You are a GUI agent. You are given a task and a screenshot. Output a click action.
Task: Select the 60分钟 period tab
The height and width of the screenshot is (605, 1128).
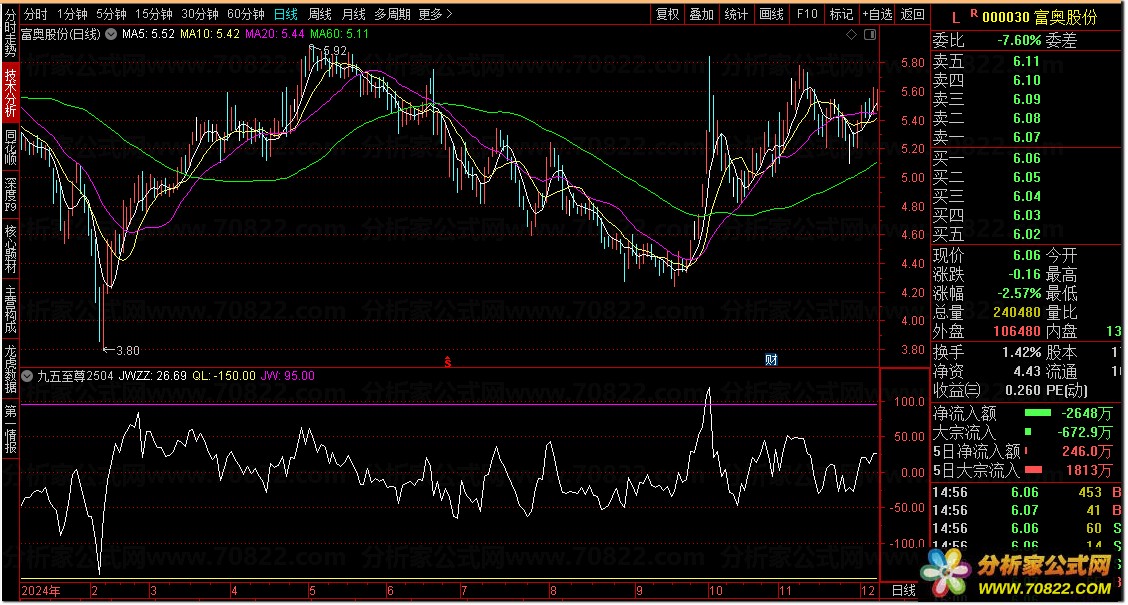pyautogui.click(x=245, y=14)
